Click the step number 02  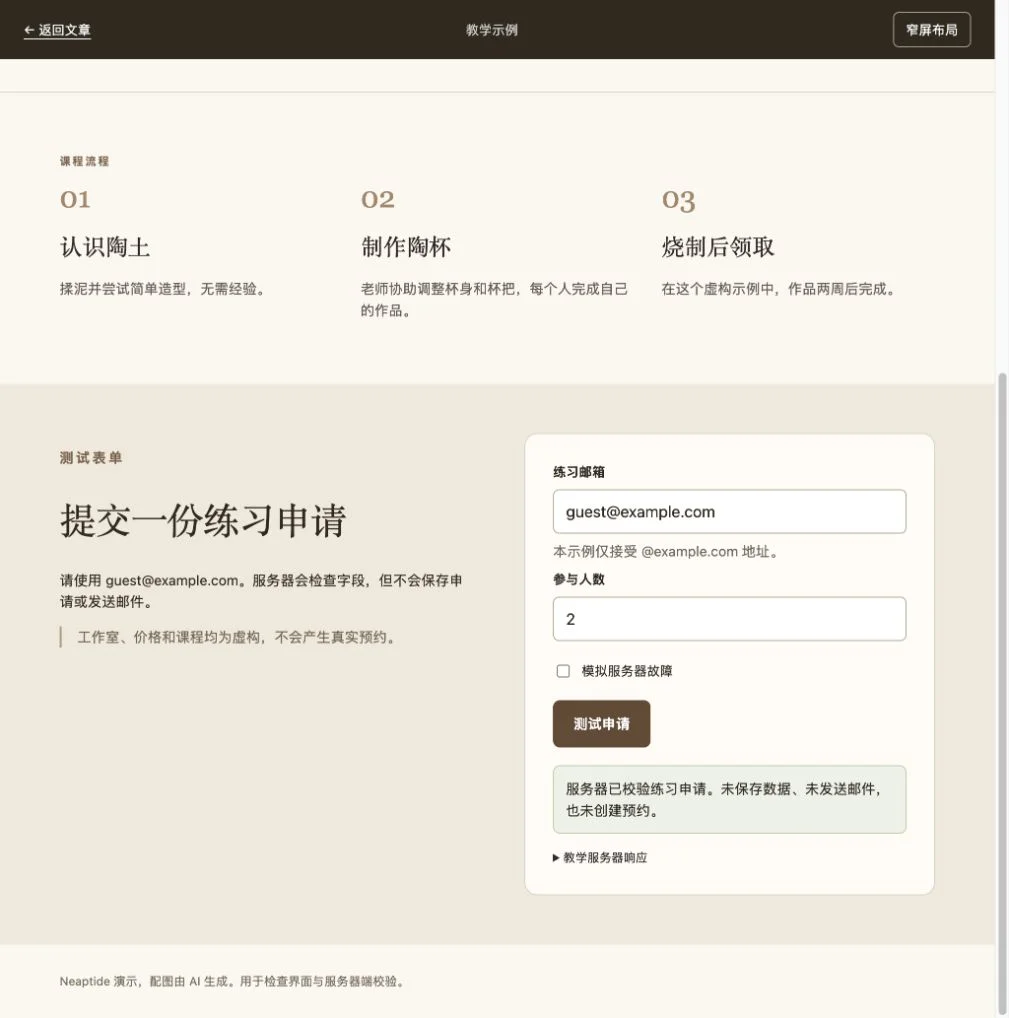(377, 199)
